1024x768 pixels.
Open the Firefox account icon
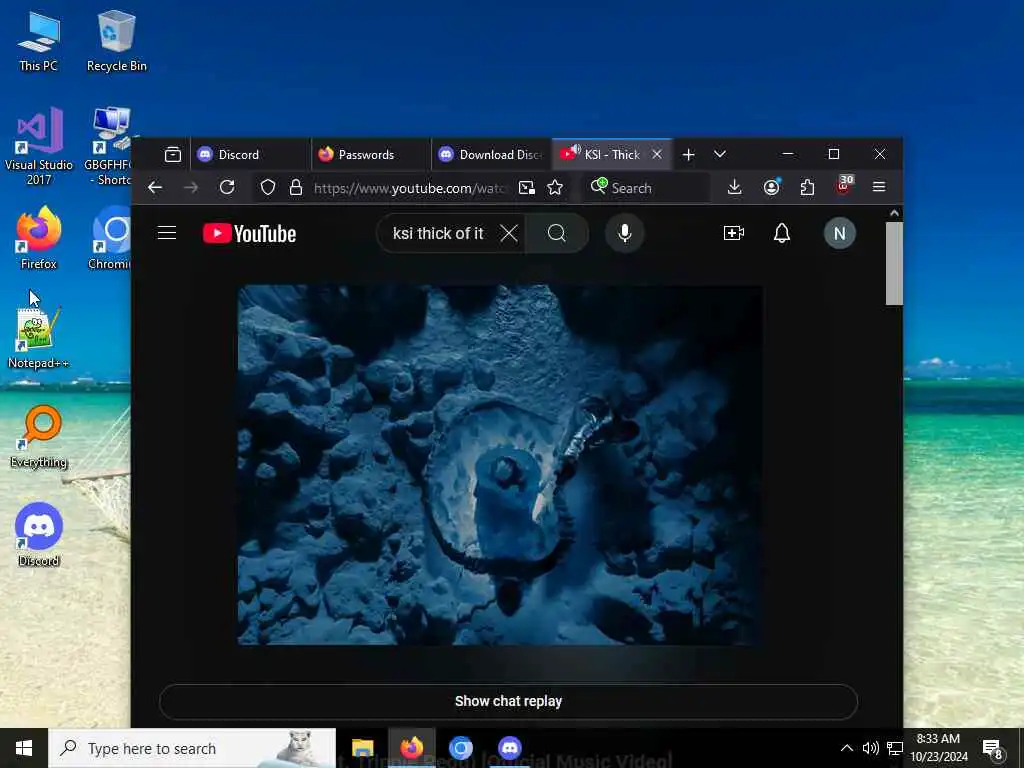771,188
